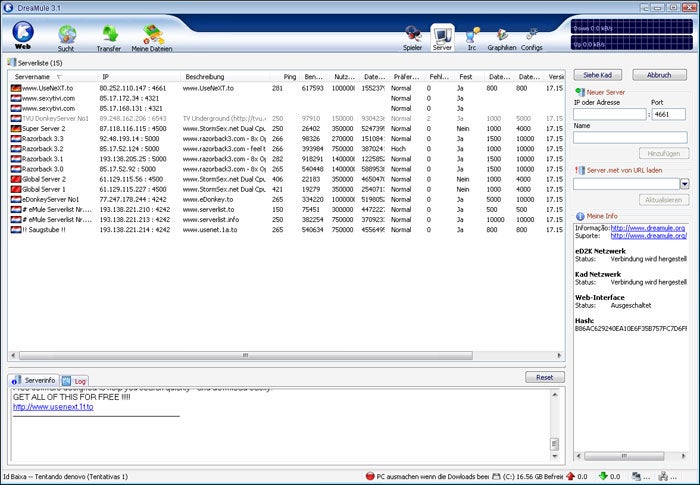
Task: Click flag icon of eDonkeyServer No1
Action: point(16,200)
